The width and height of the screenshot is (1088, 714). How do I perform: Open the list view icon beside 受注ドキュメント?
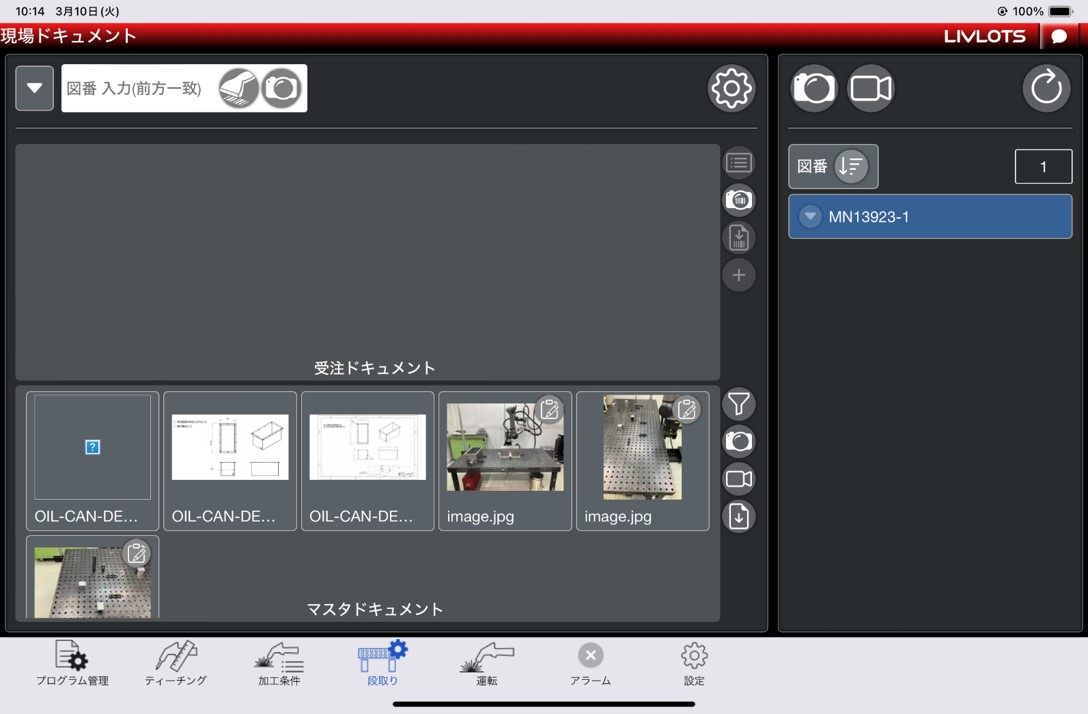click(x=739, y=162)
